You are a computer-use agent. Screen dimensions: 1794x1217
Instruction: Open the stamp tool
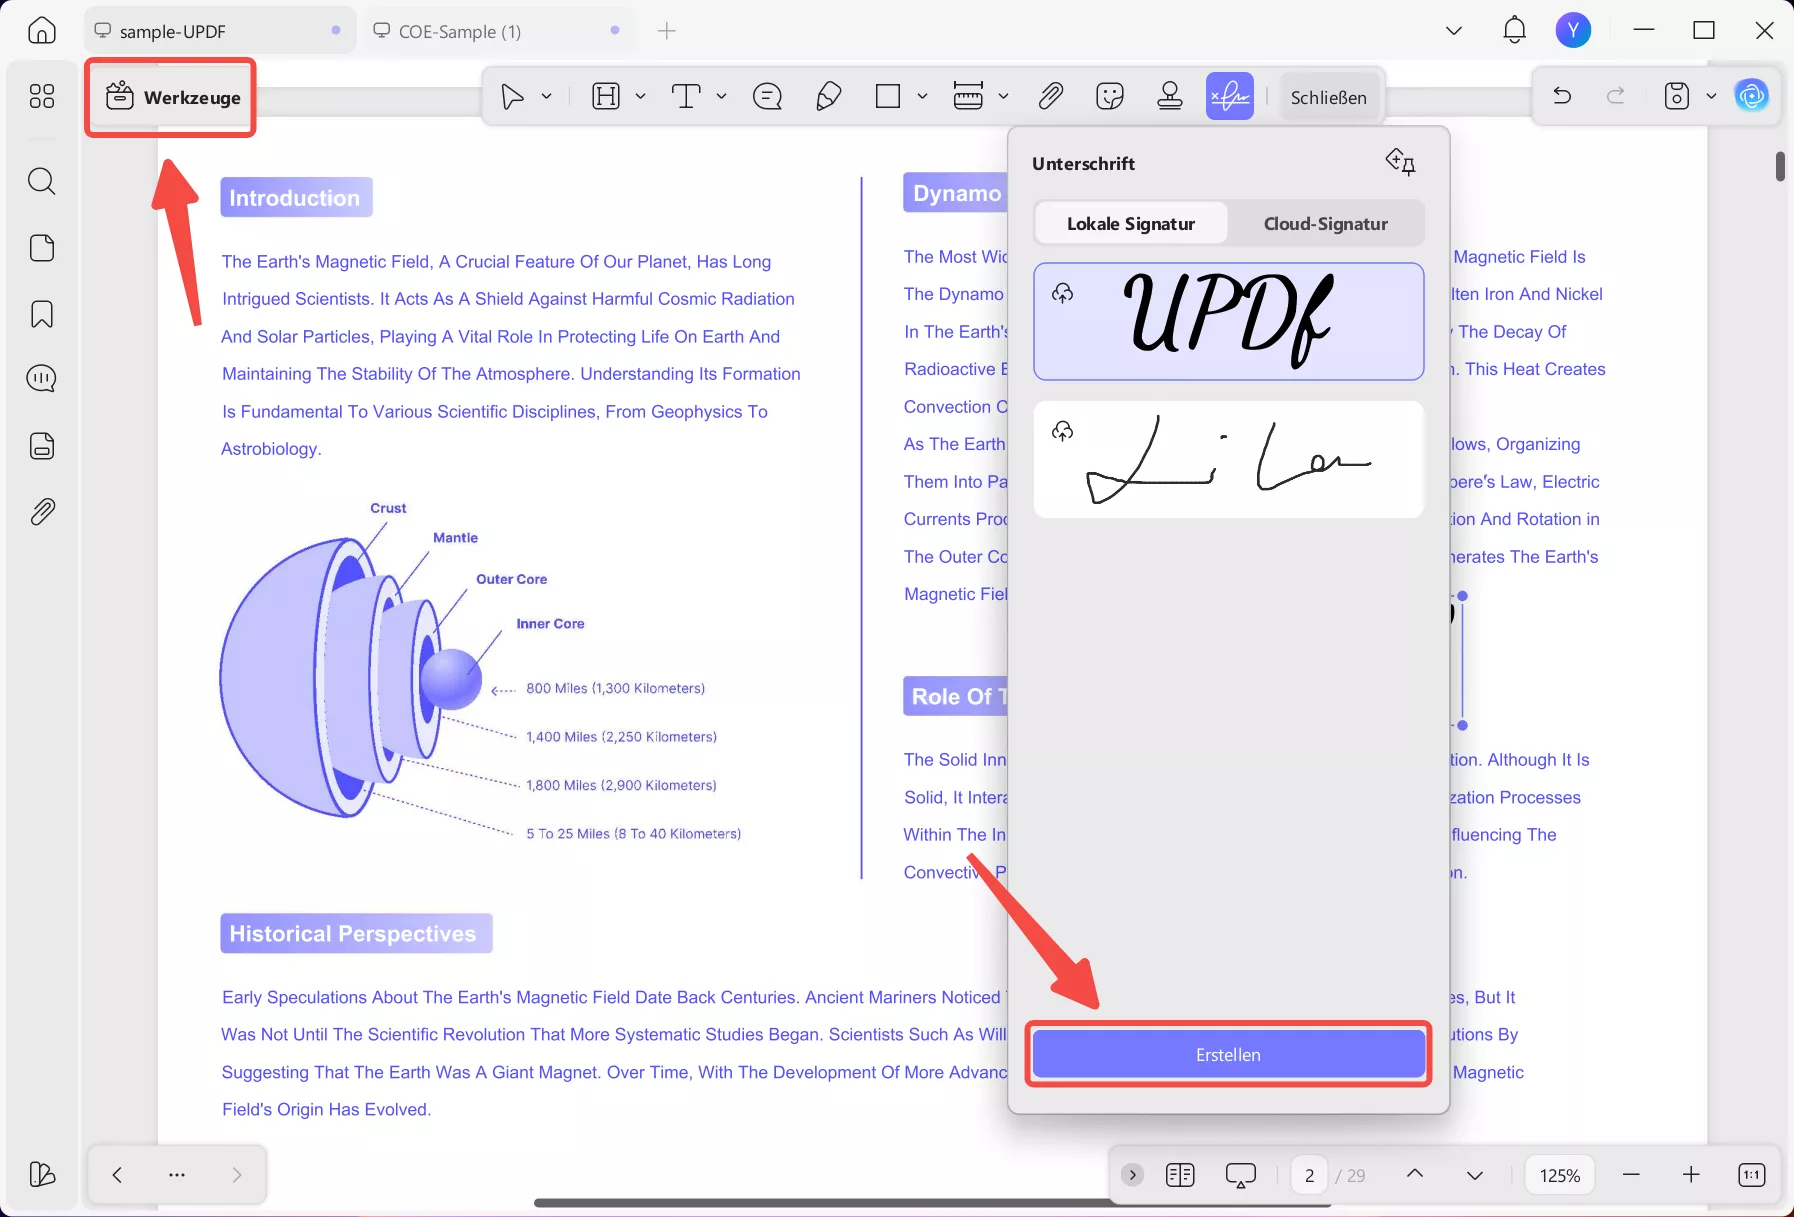[x=1170, y=96]
